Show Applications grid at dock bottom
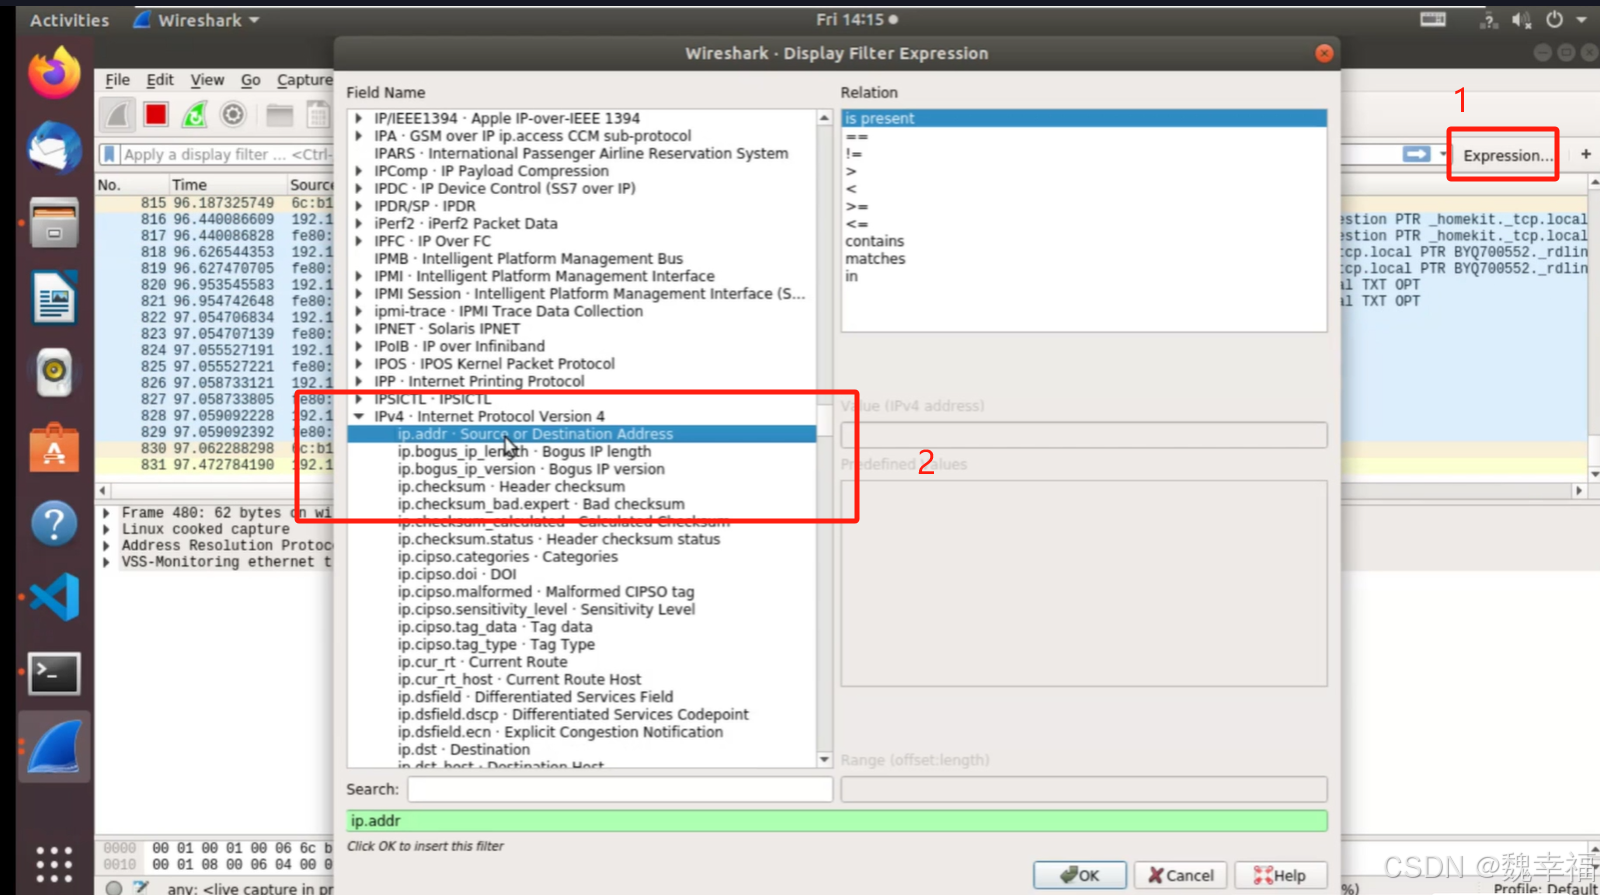 54,864
